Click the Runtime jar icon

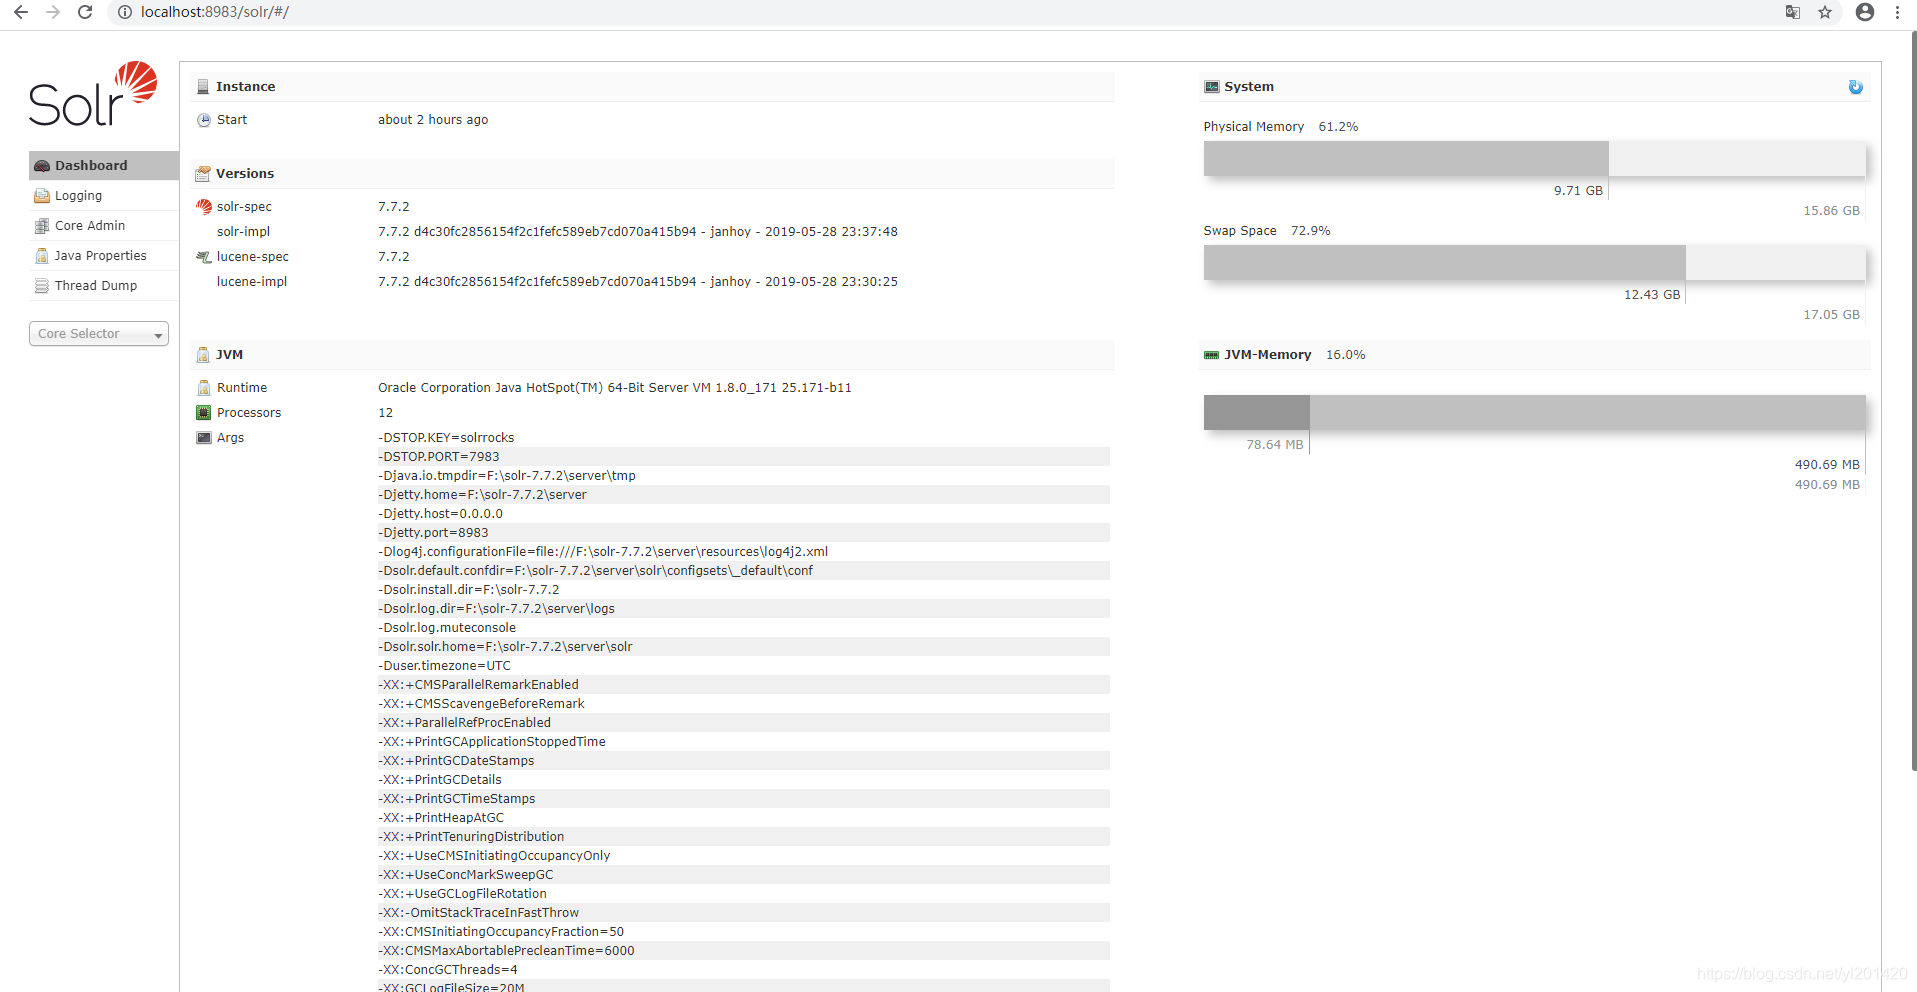coord(204,388)
